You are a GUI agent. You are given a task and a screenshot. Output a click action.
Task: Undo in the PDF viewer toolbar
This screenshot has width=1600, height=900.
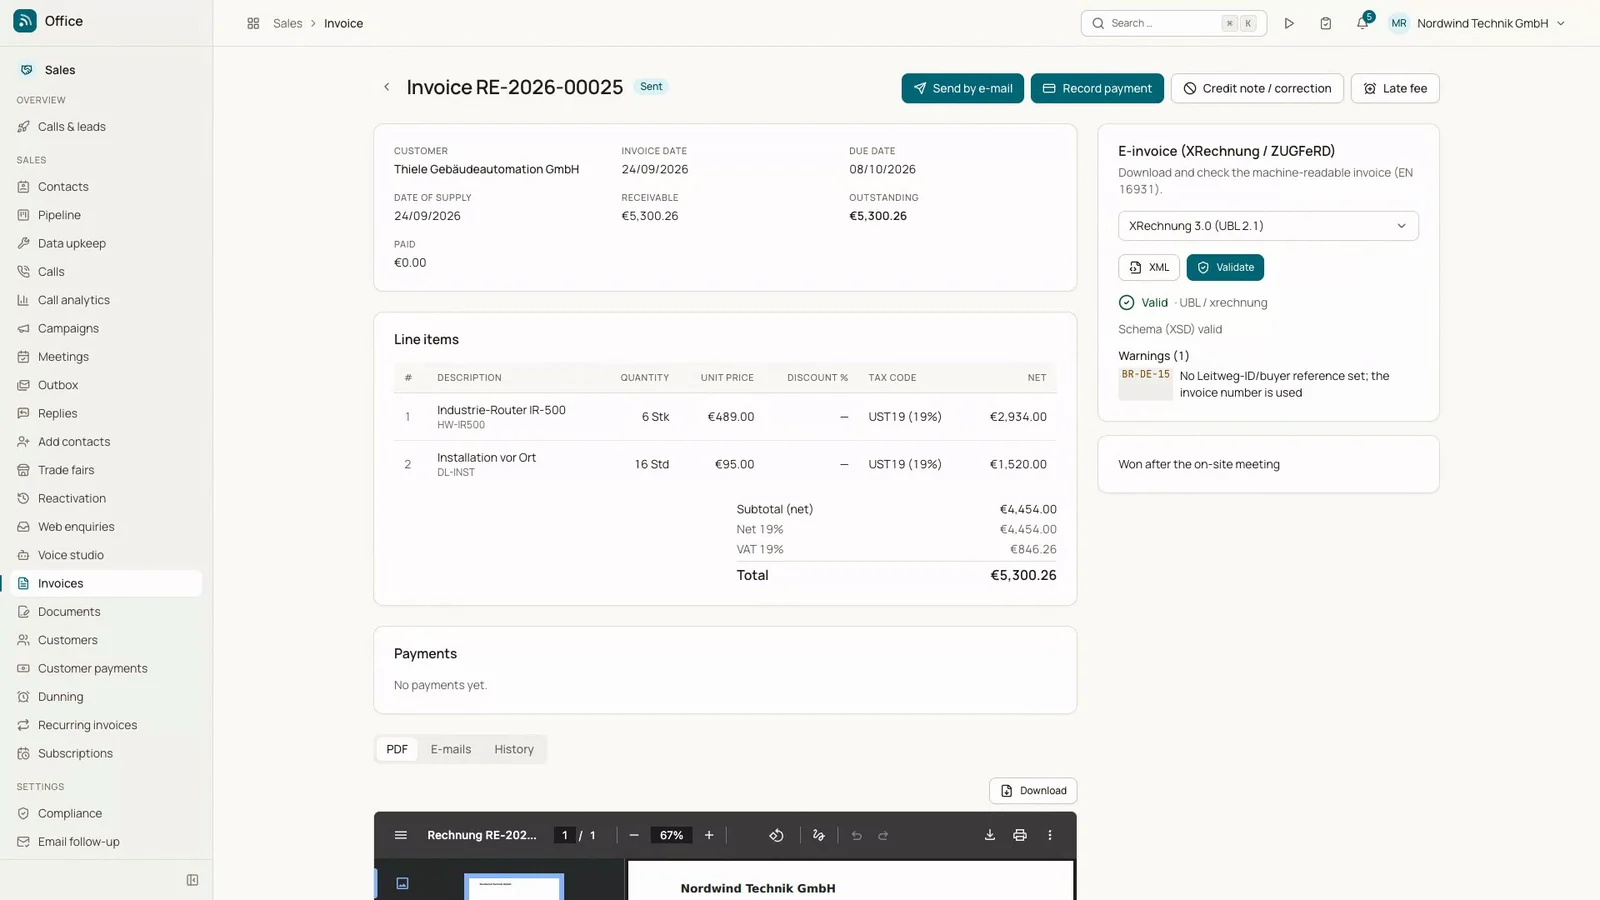[x=857, y=835]
